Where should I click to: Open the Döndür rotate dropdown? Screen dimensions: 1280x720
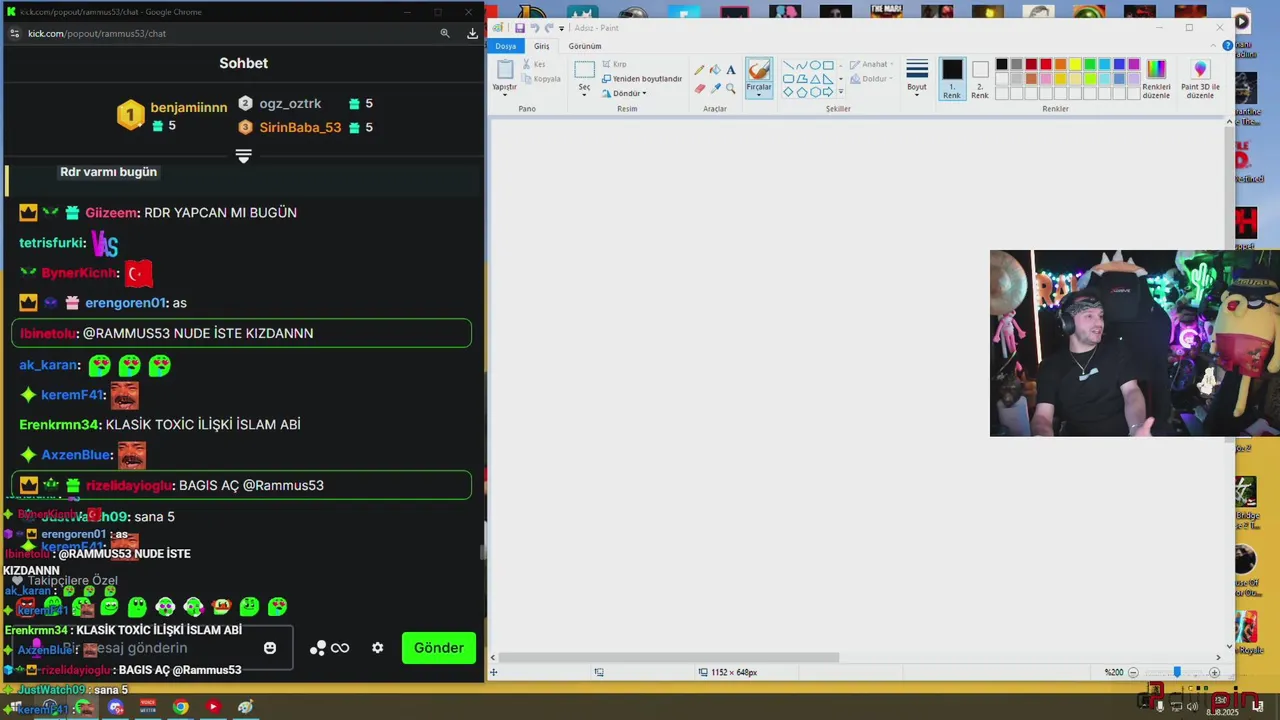tap(624, 93)
